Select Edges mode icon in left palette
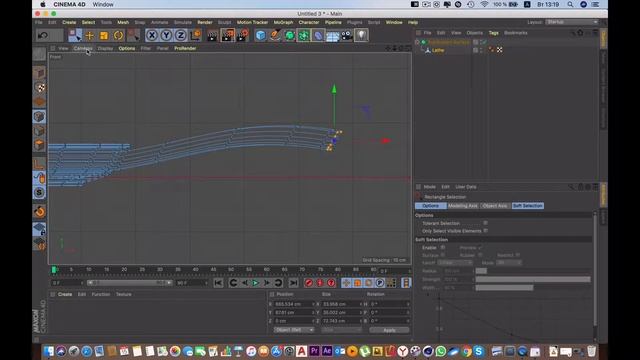This screenshot has height=360, width=640. pos(39,131)
